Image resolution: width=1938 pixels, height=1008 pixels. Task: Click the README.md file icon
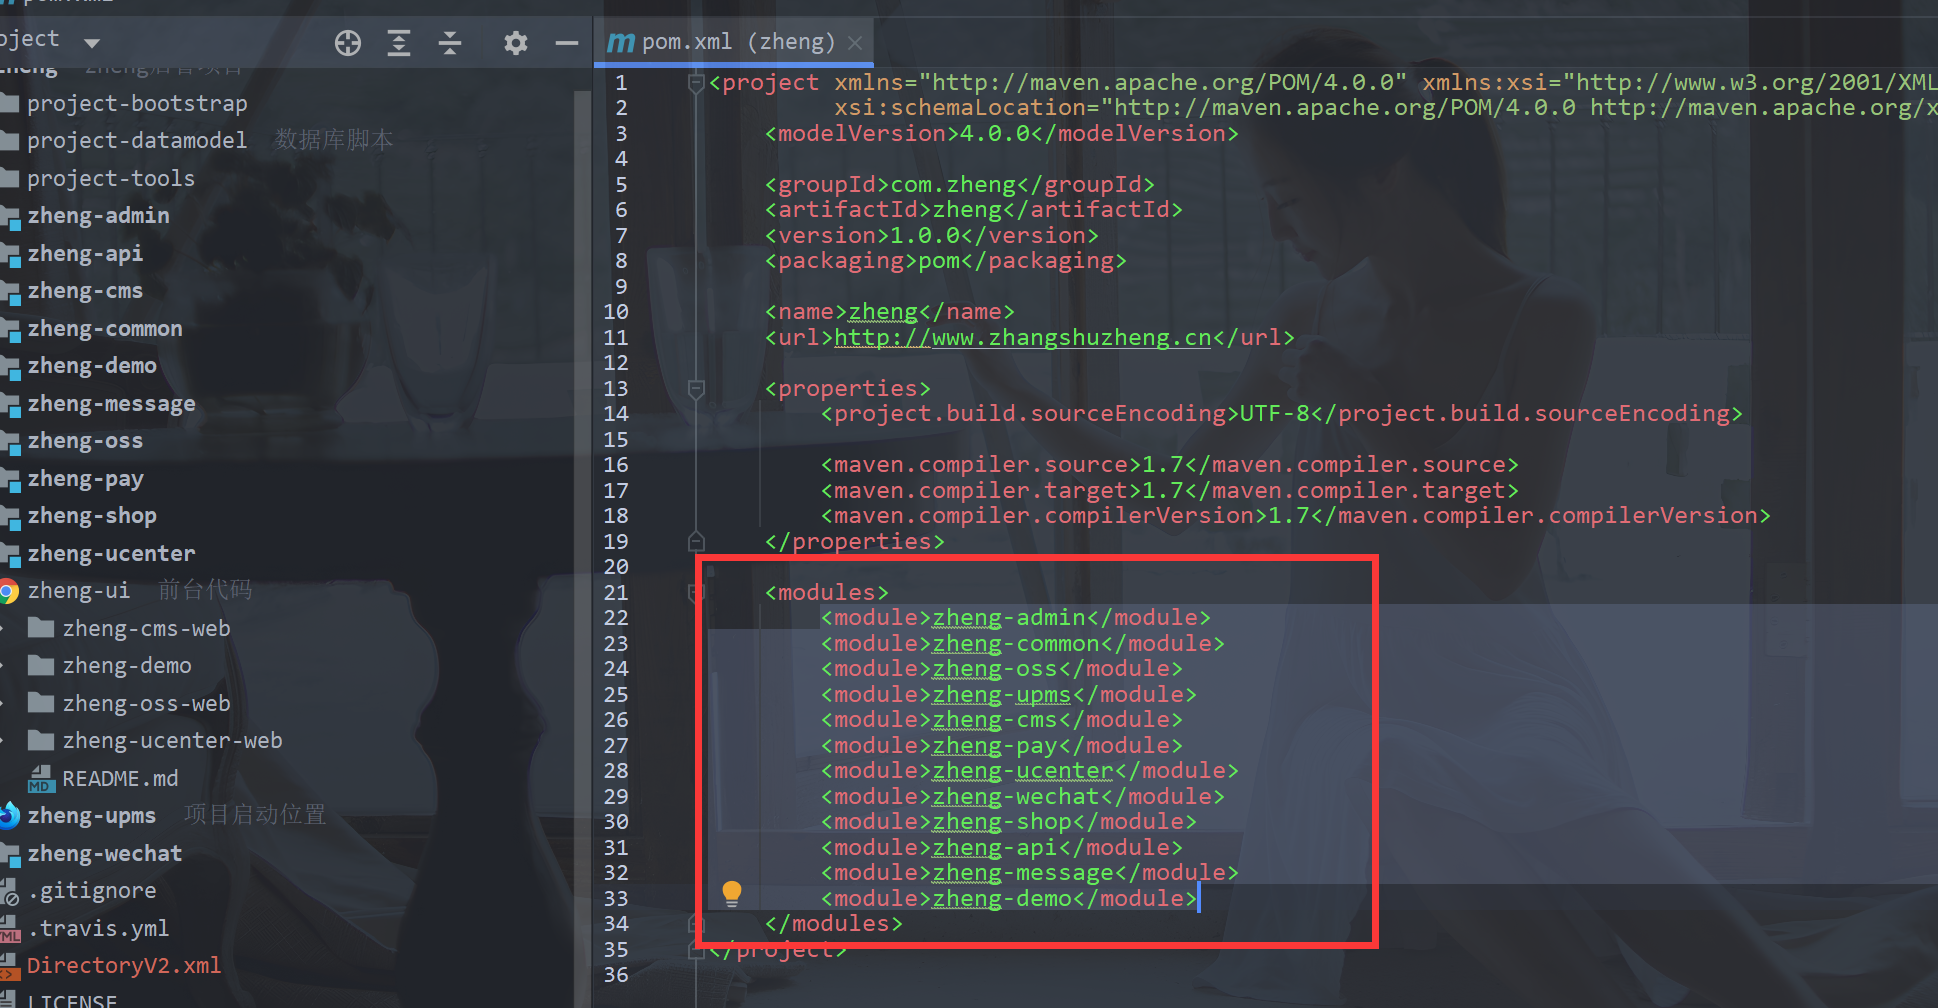(x=41, y=778)
